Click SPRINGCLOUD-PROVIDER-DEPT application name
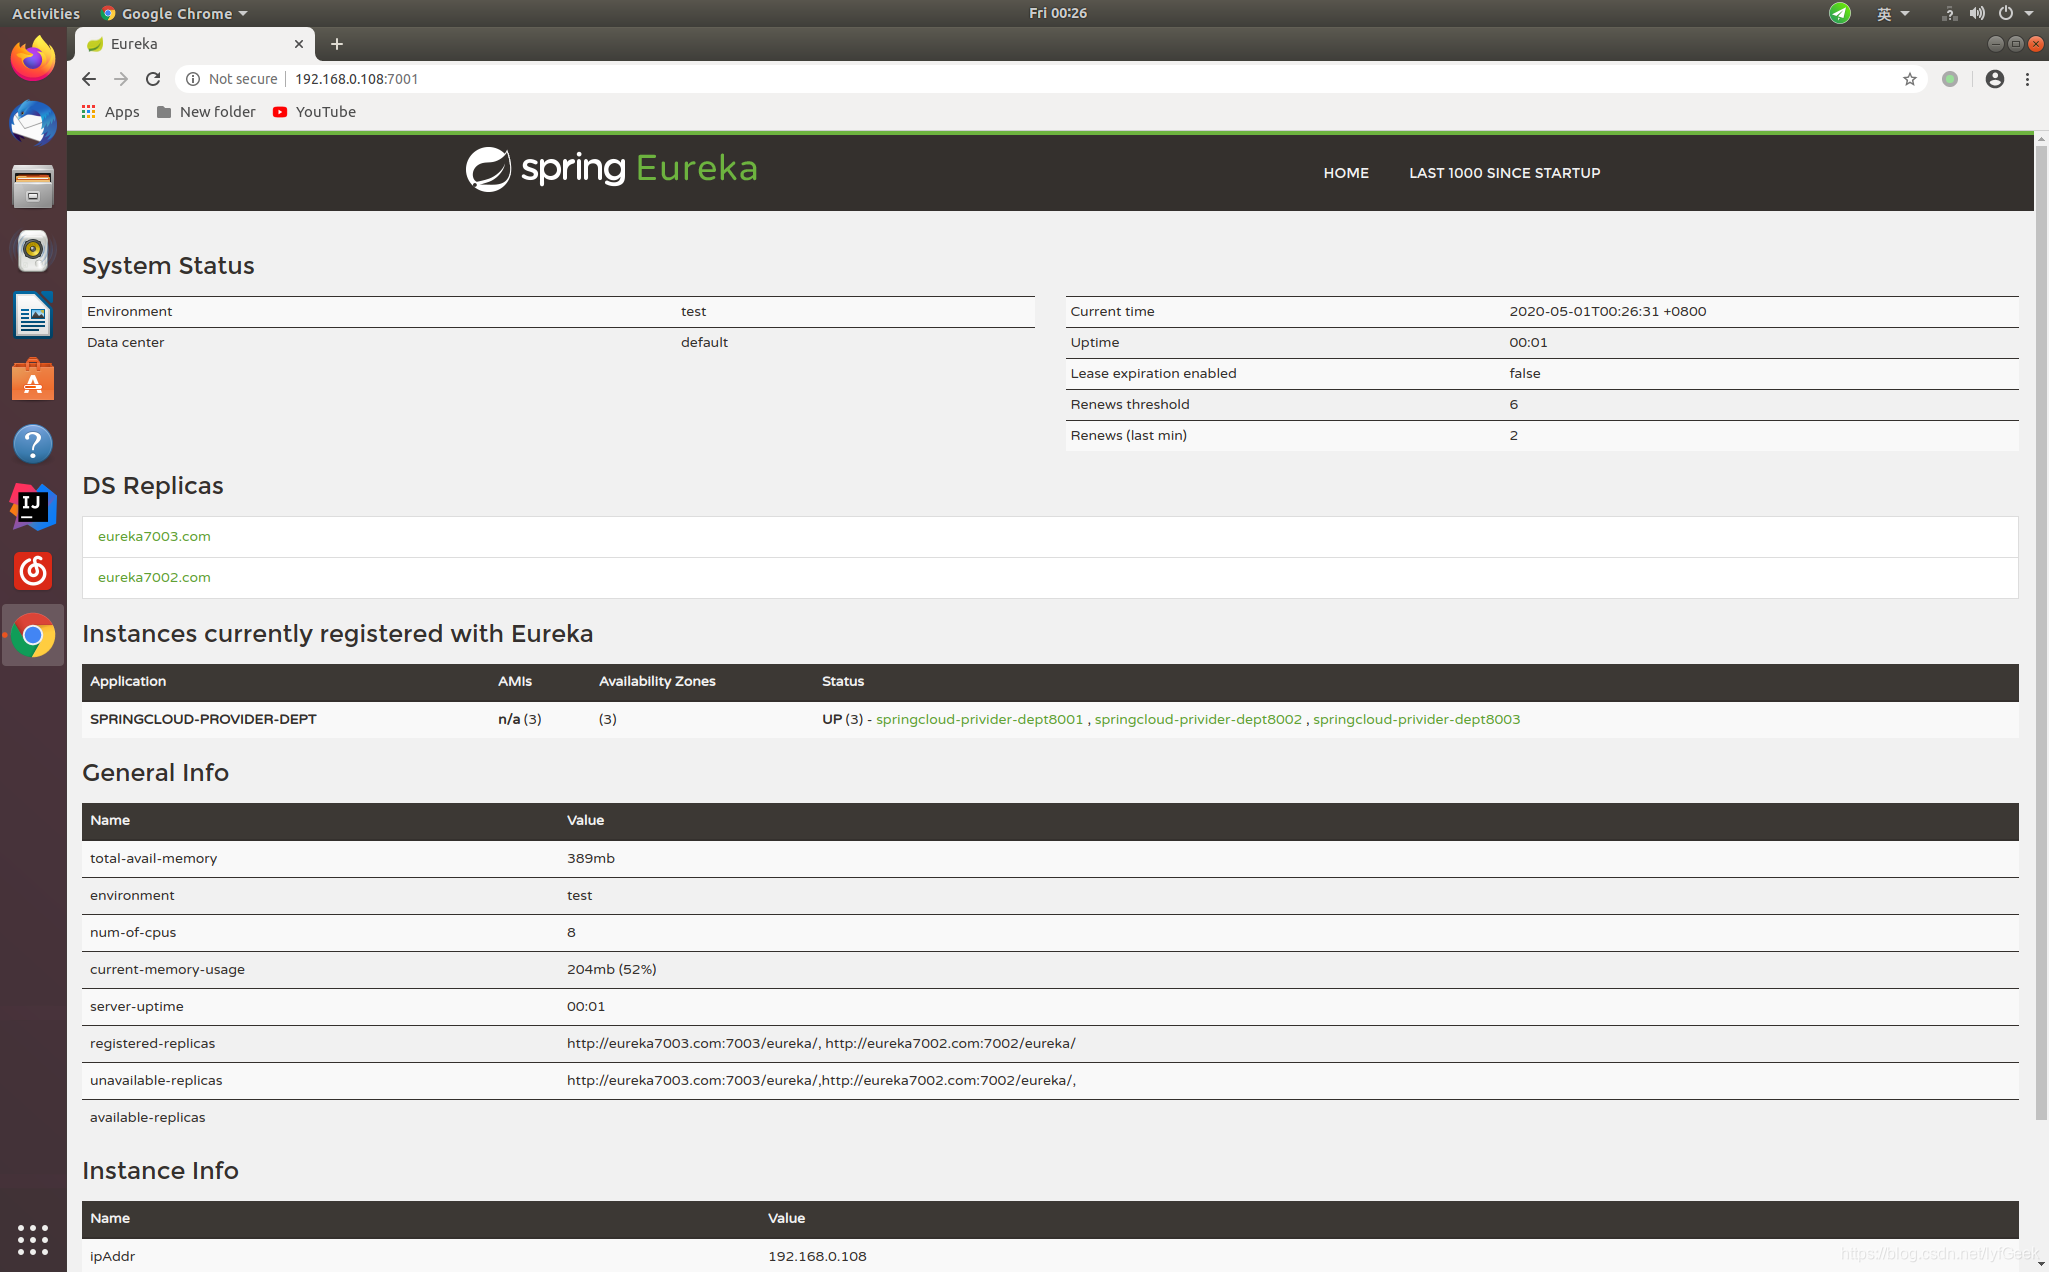Screen dimensions: 2049x1272 pos(203,719)
